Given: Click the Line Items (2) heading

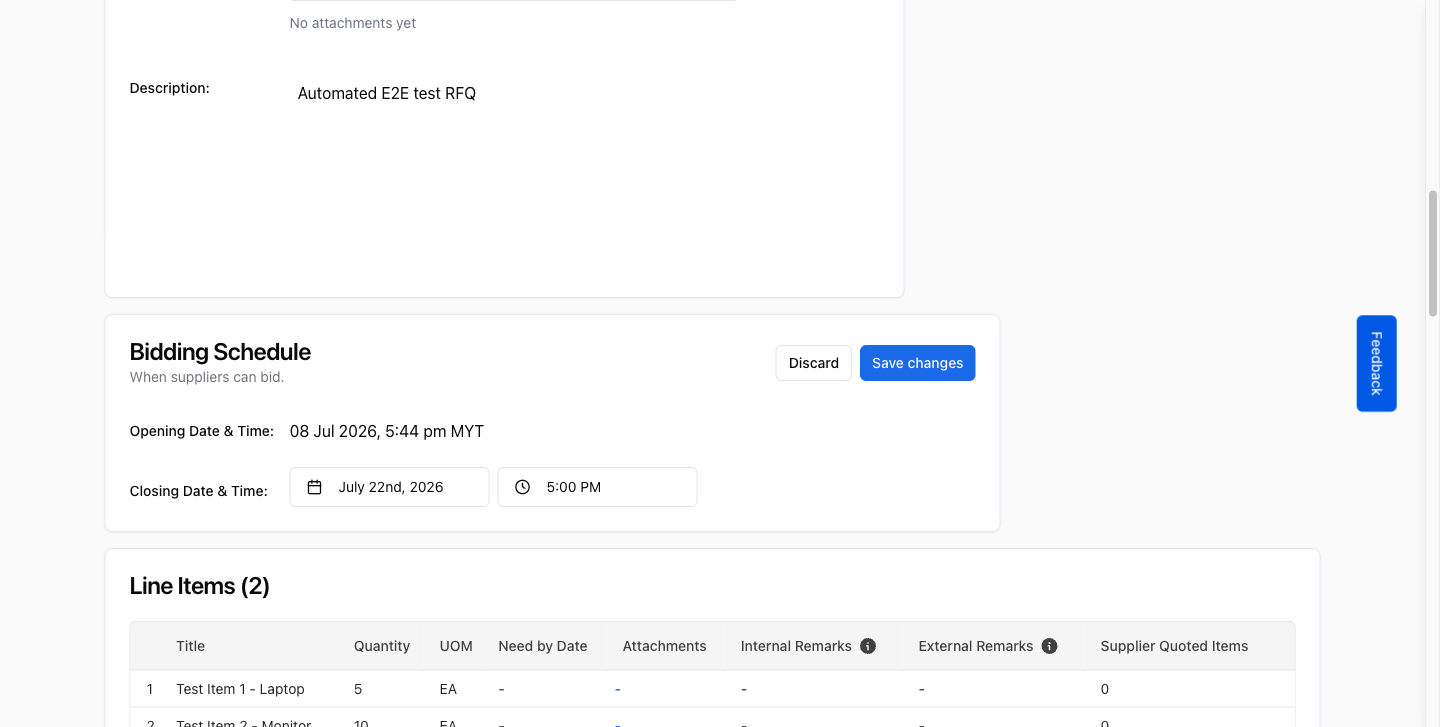Looking at the screenshot, I should coord(200,586).
